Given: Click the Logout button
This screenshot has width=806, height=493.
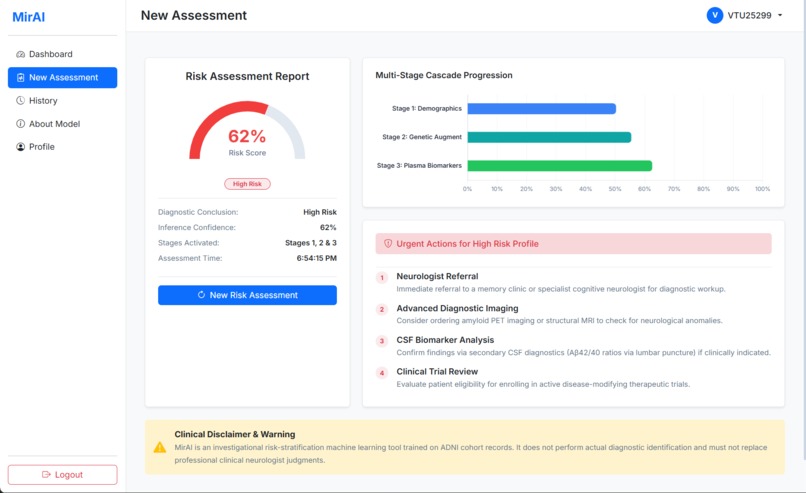Looking at the screenshot, I should coord(62,474).
